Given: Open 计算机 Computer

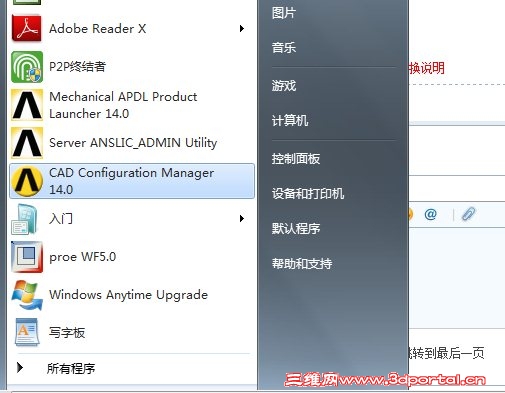Looking at the screenshot, I should point(290,121).
